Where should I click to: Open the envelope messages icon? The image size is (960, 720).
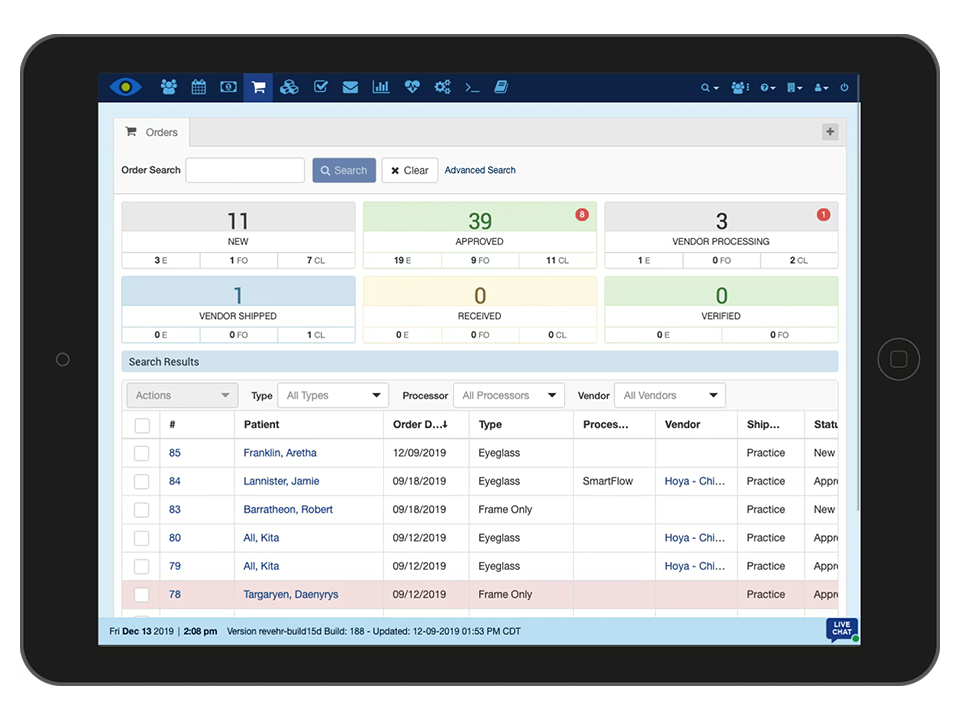click(x=350, y=87)
